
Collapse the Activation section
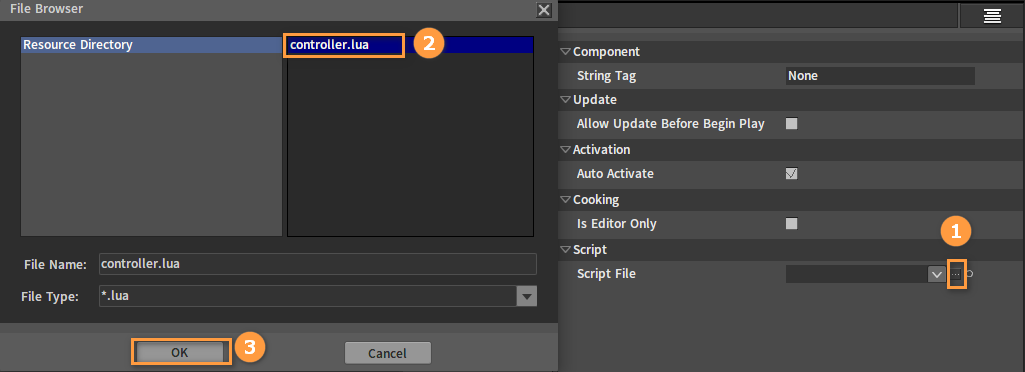(x=565, y=150)
